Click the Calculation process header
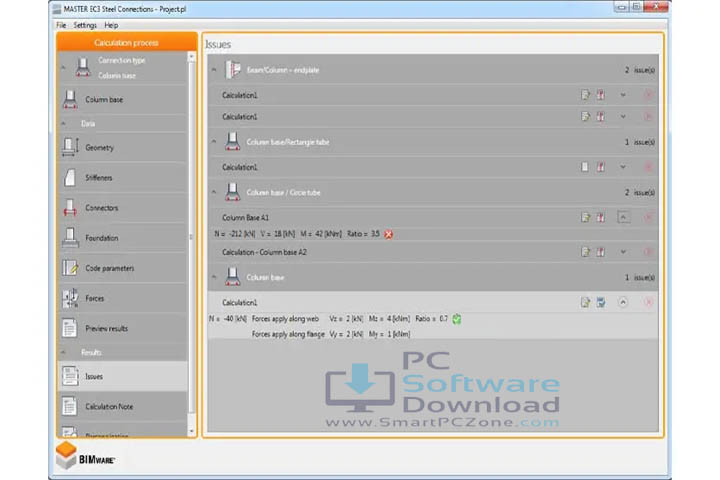The height and width of the screenshot is (480, 720). [127, 42]
